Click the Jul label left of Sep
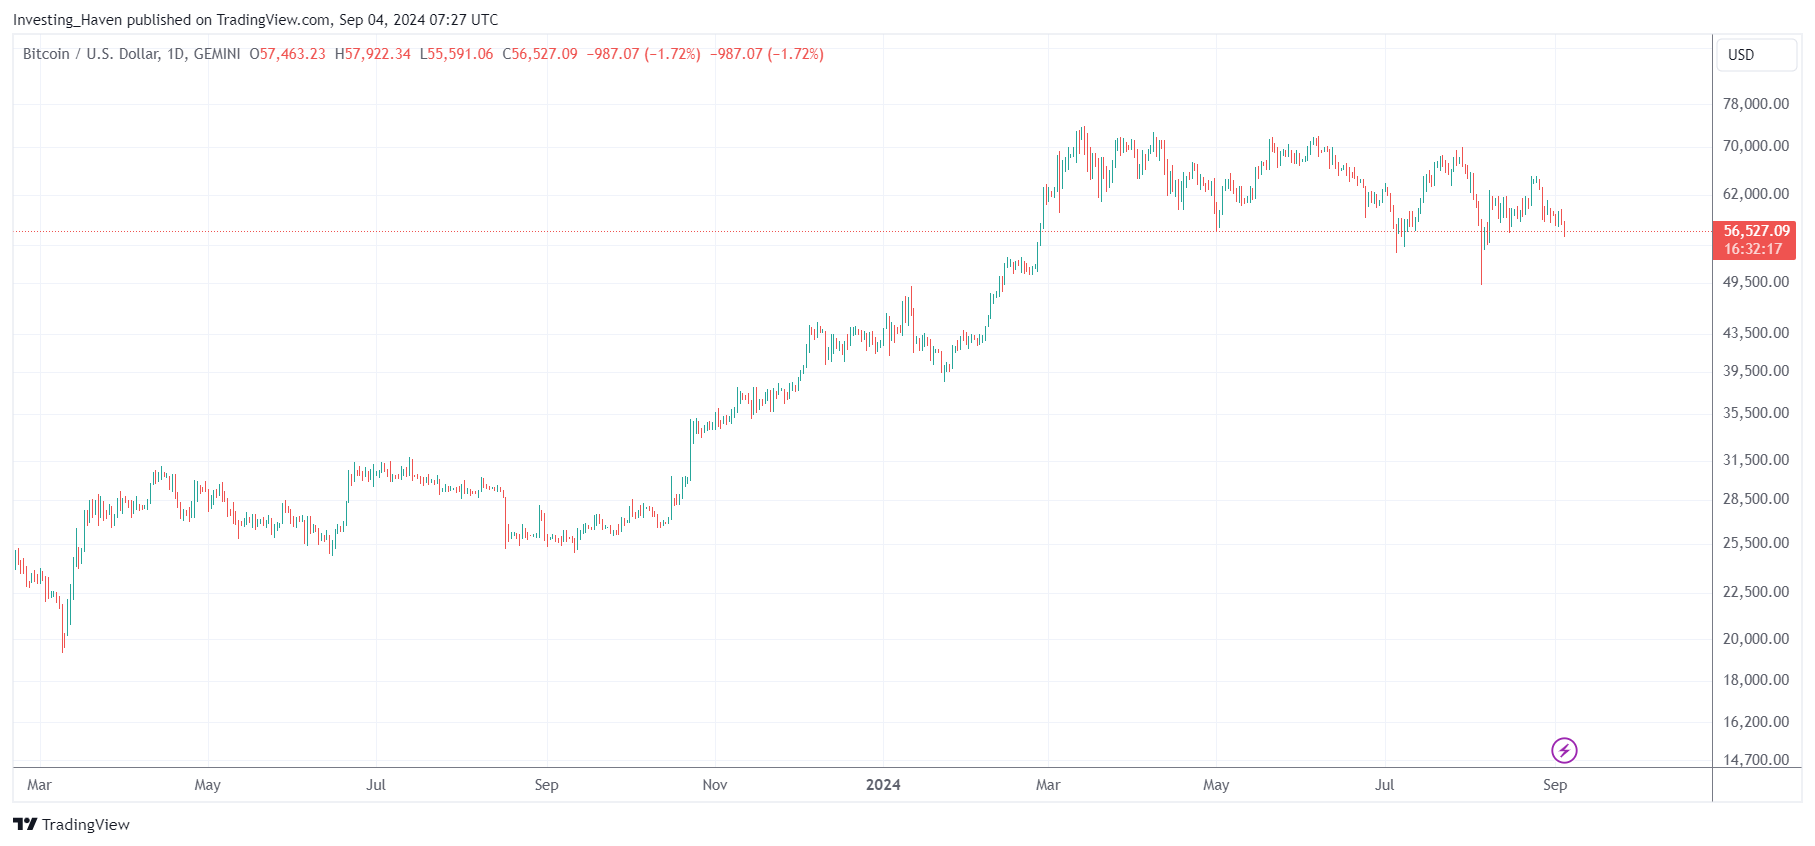The width and height of the screenshot is (1815, 846). [x=376, y=785]
